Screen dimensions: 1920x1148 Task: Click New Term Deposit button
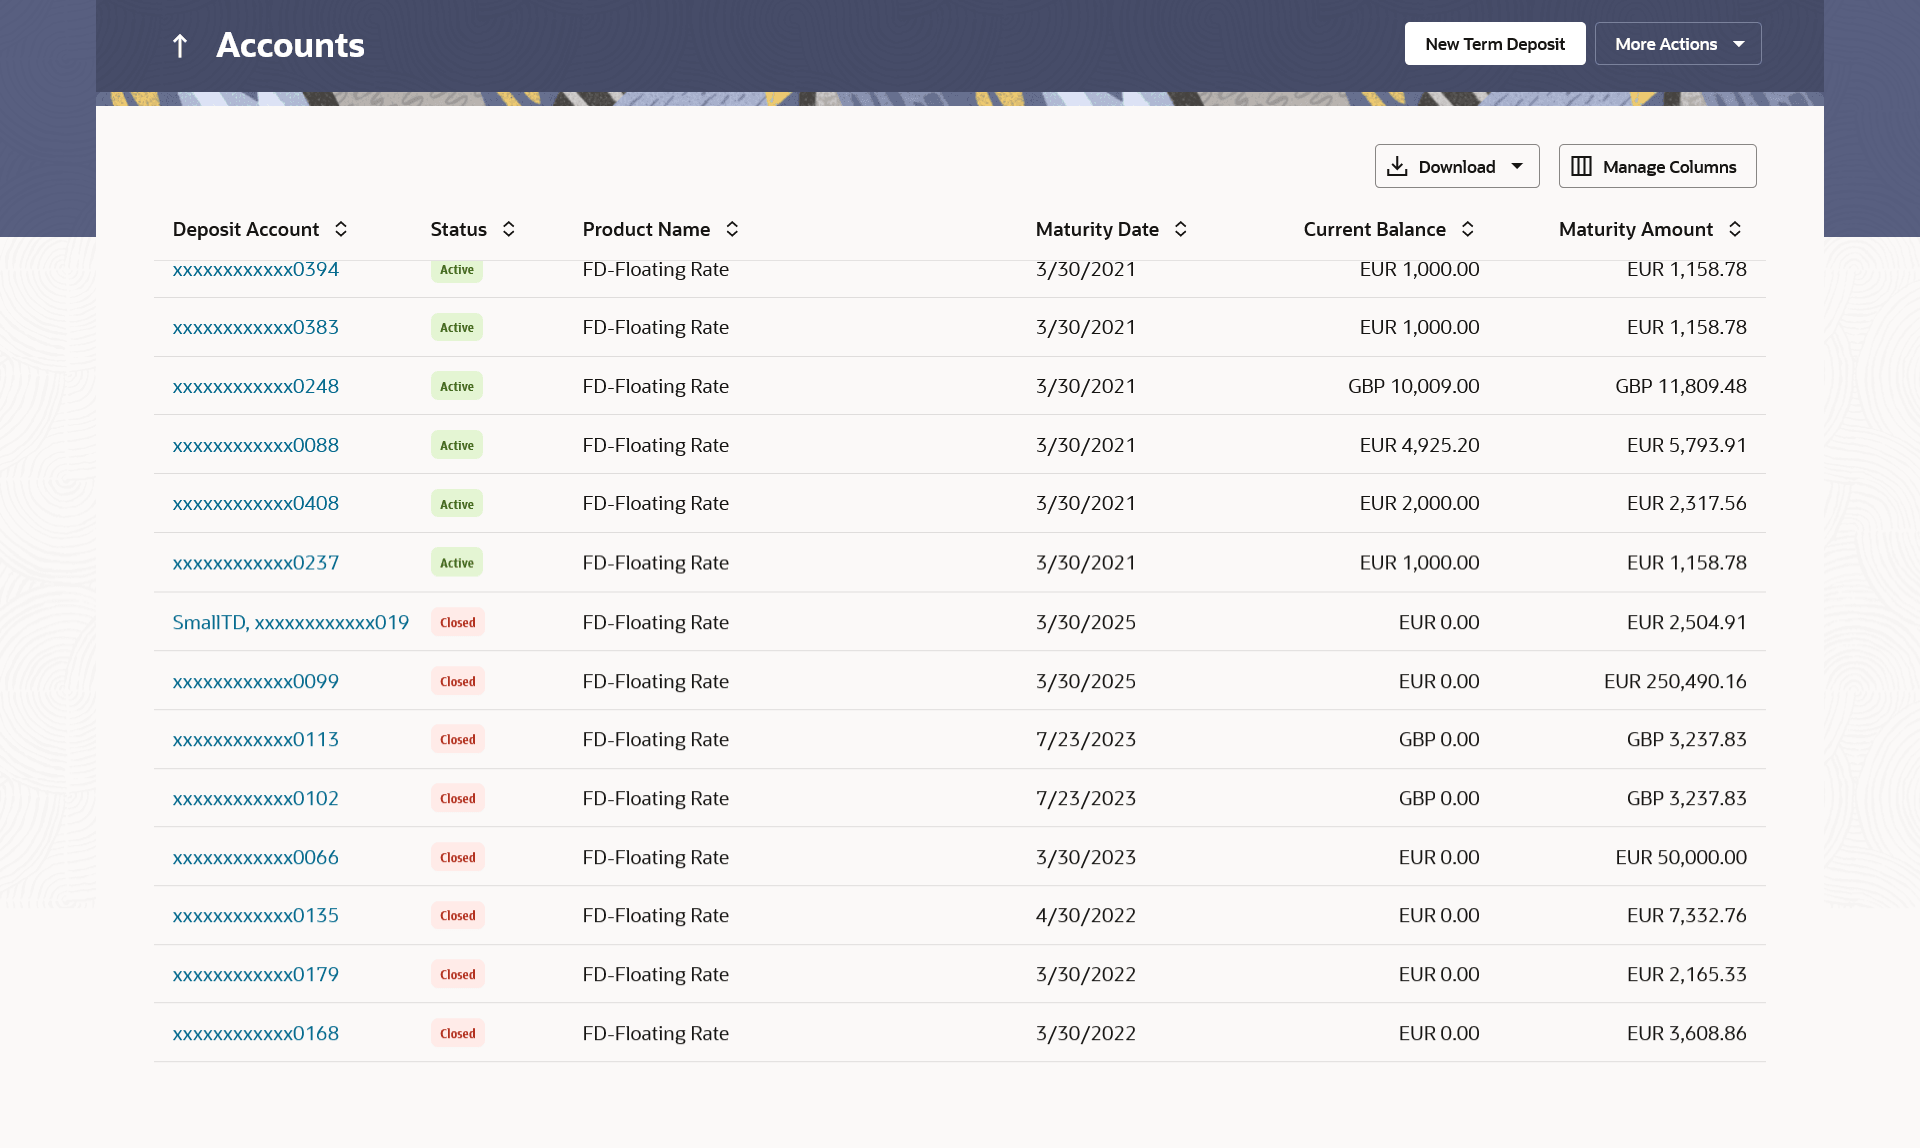[1494, 44]
